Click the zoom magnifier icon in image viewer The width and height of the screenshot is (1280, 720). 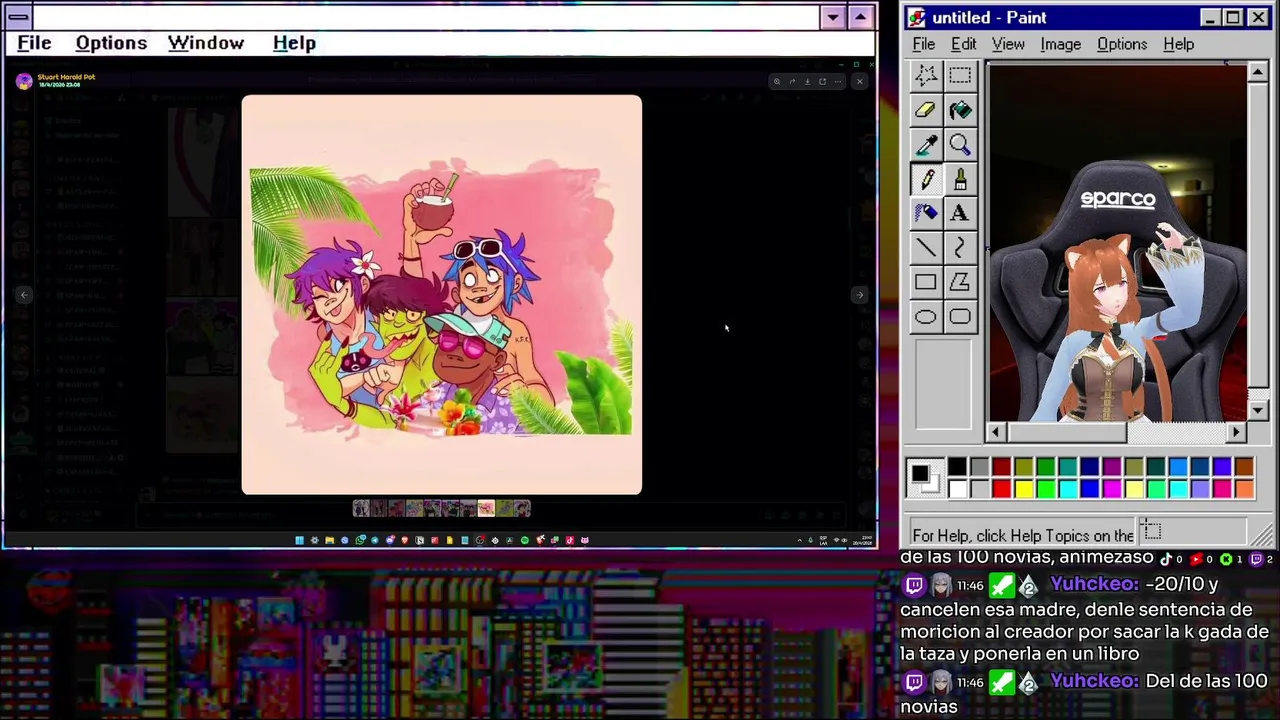[x=777, y=81]
